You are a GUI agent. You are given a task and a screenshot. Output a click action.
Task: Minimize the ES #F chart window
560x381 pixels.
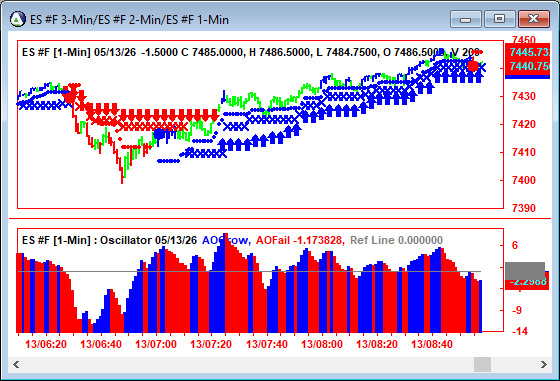point(466,19)
